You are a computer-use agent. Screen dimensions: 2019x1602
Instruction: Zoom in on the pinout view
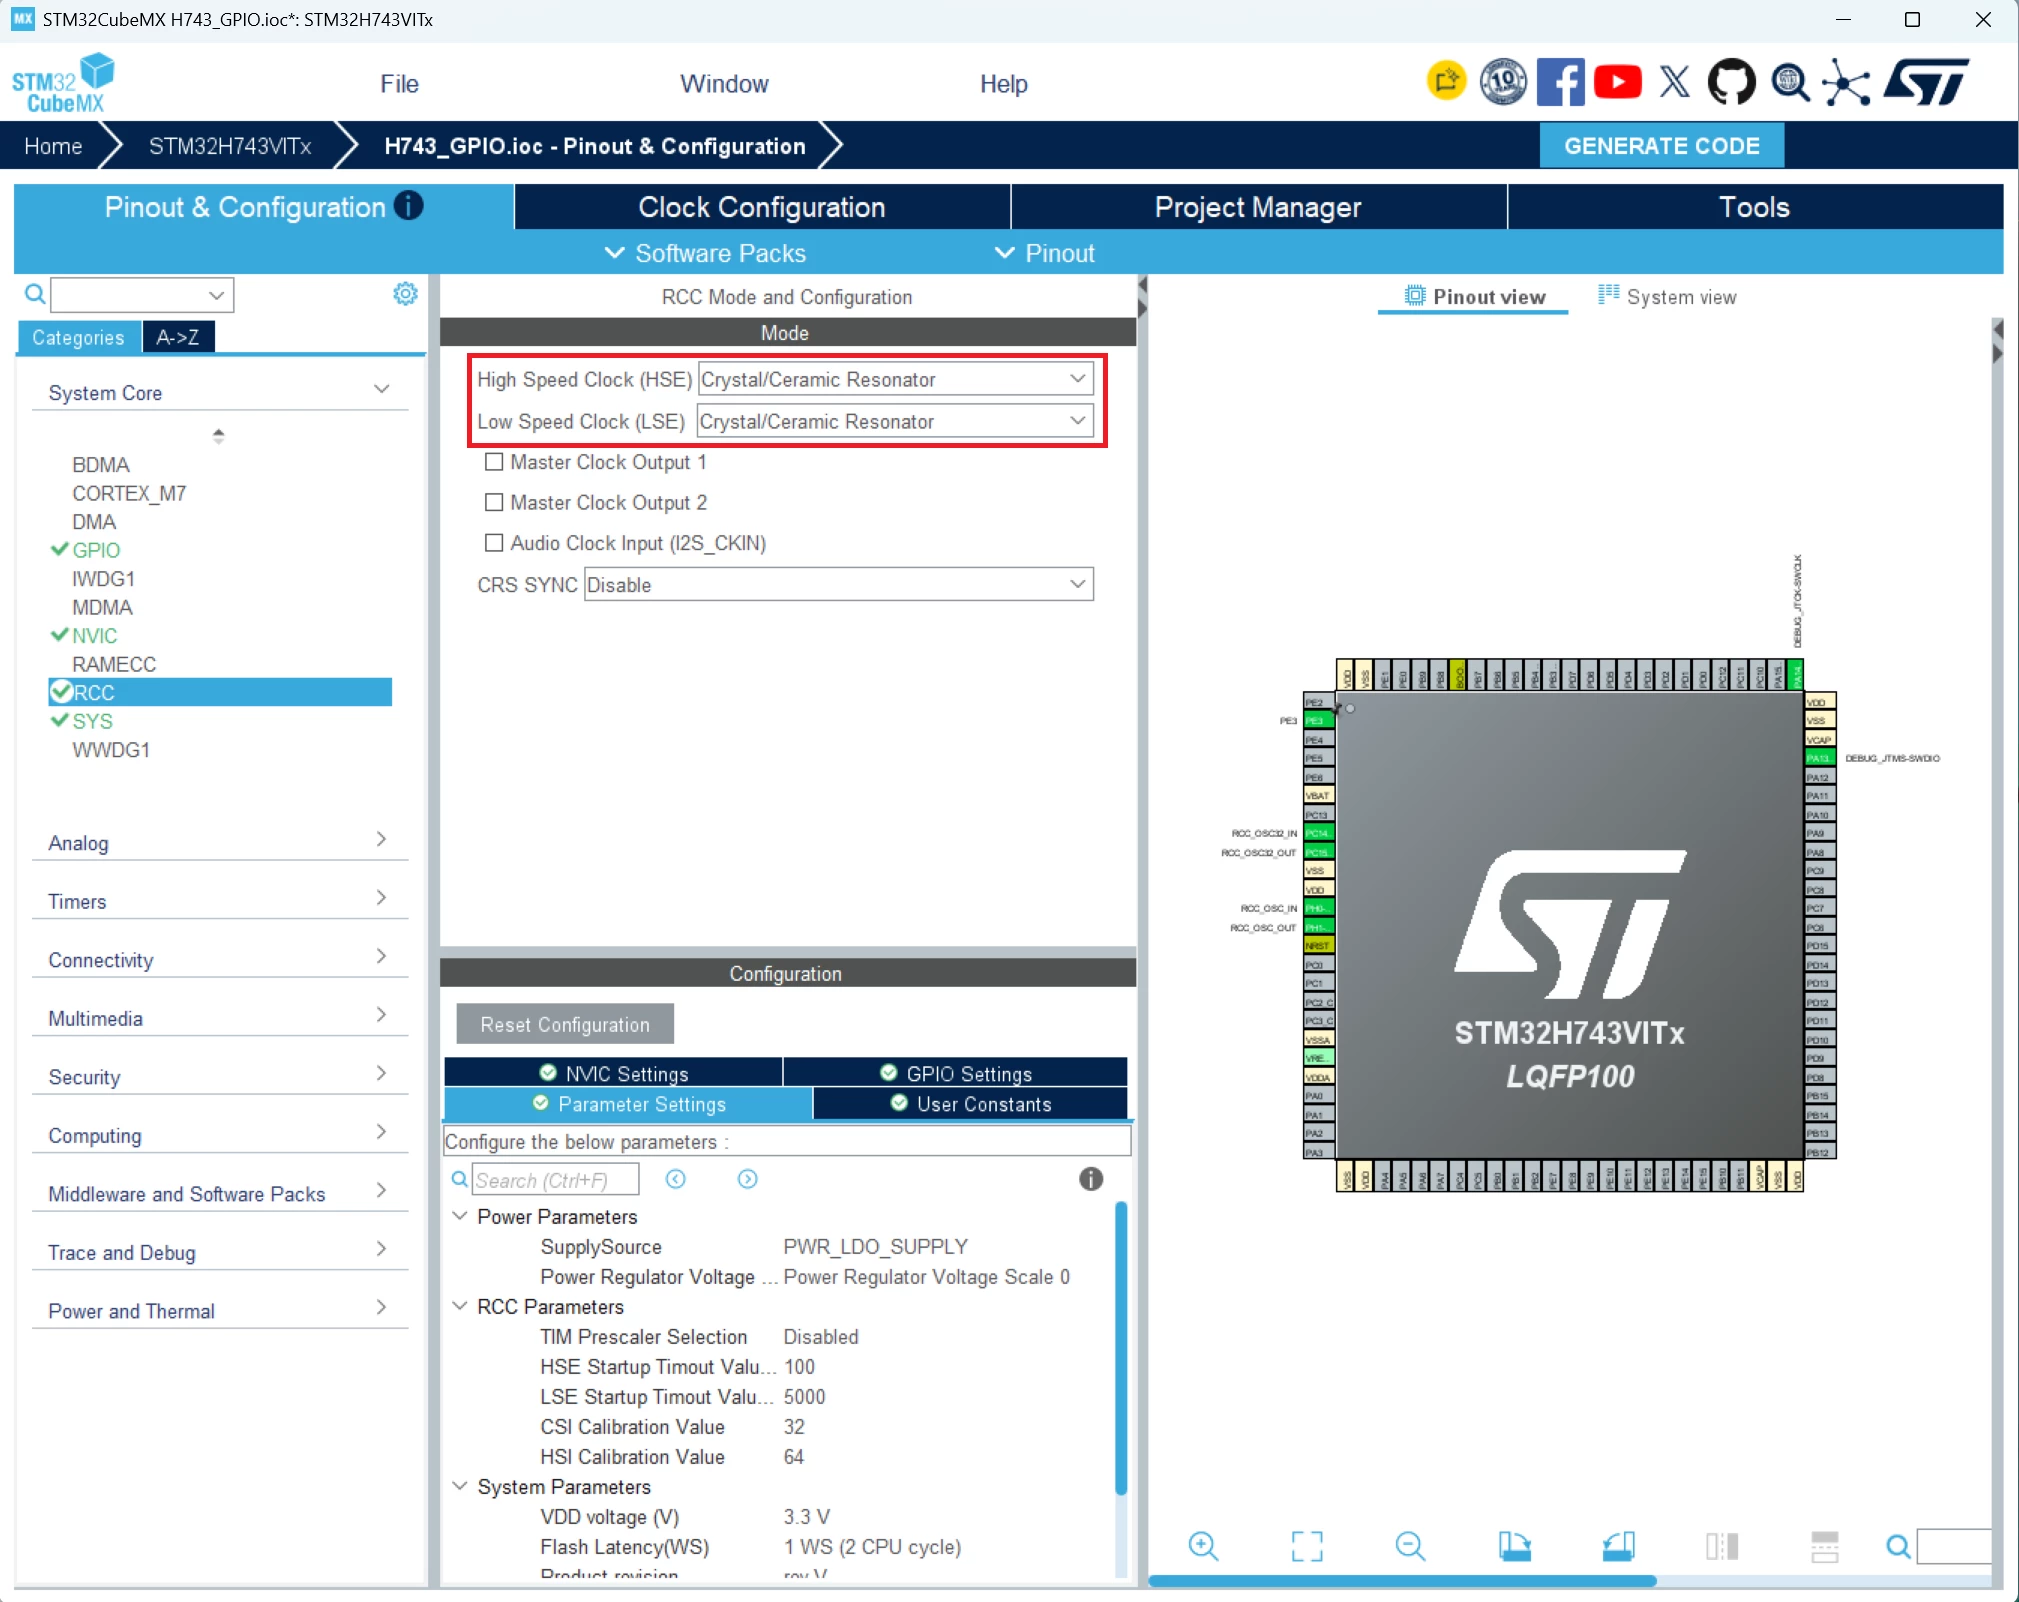[x=1203, y=1546]
